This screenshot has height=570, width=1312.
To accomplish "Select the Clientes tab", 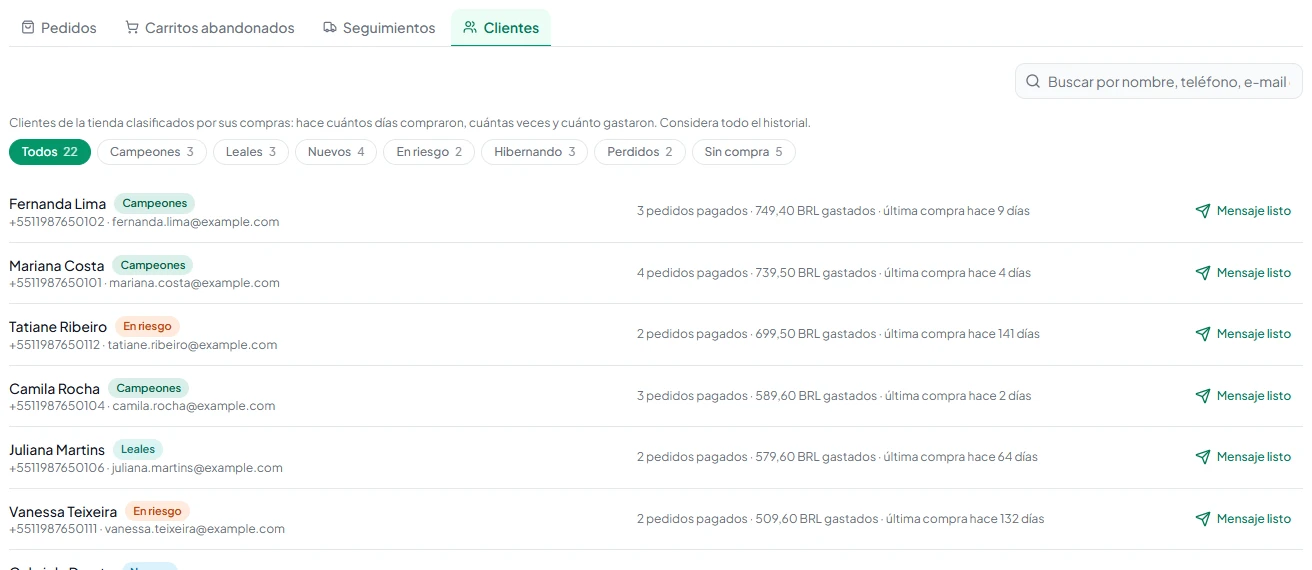I will coord(501,28).
